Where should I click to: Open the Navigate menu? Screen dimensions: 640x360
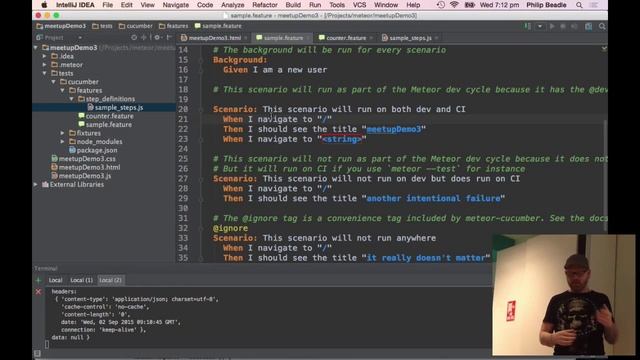pyautogui.click(x=176, y=5)
